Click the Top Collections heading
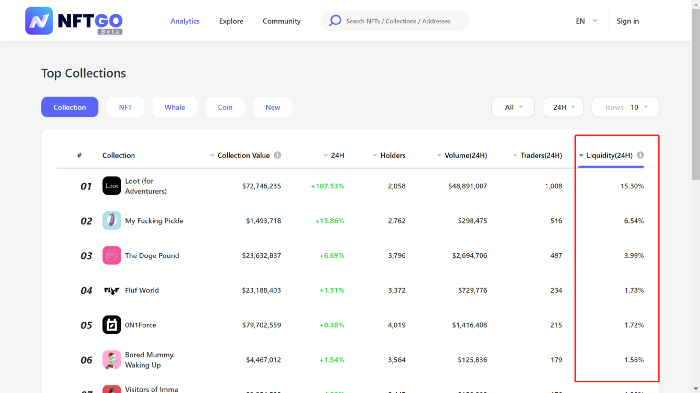The height and width of the screenshot is (393, 700). point(83,73)
